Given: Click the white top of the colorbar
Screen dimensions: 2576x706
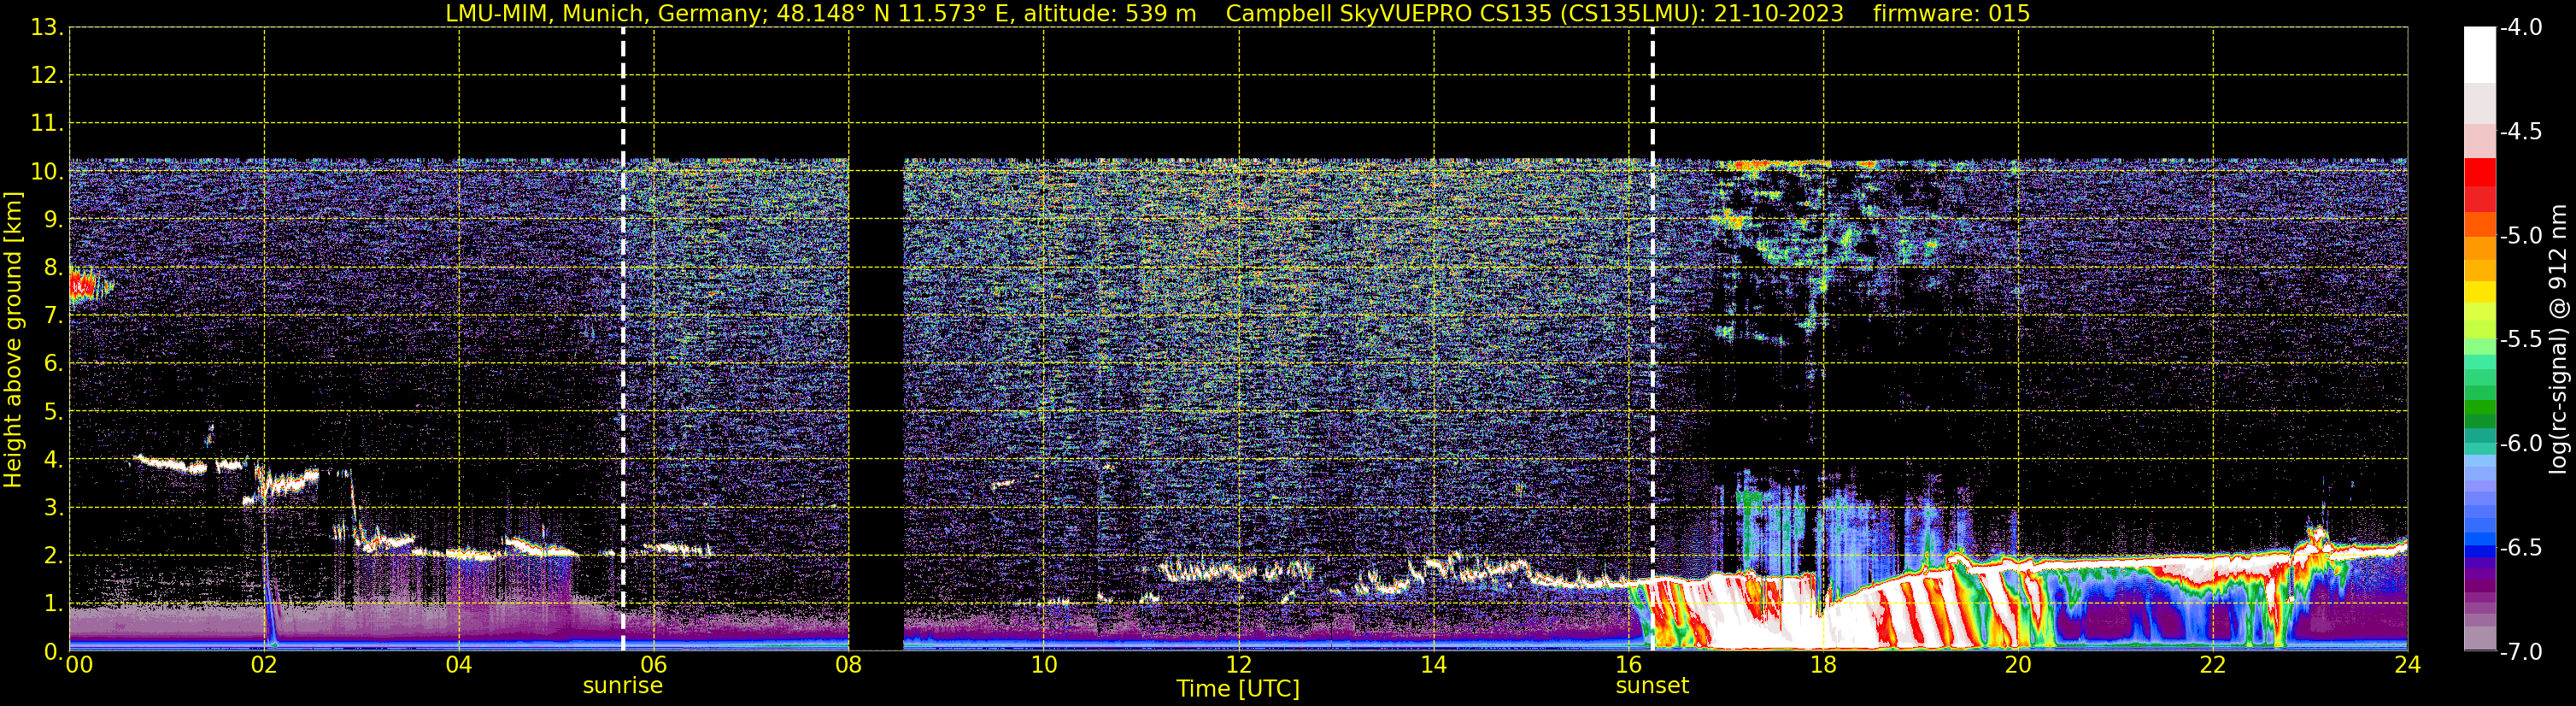Looking at the screenshot, I should click(2479, 55).
